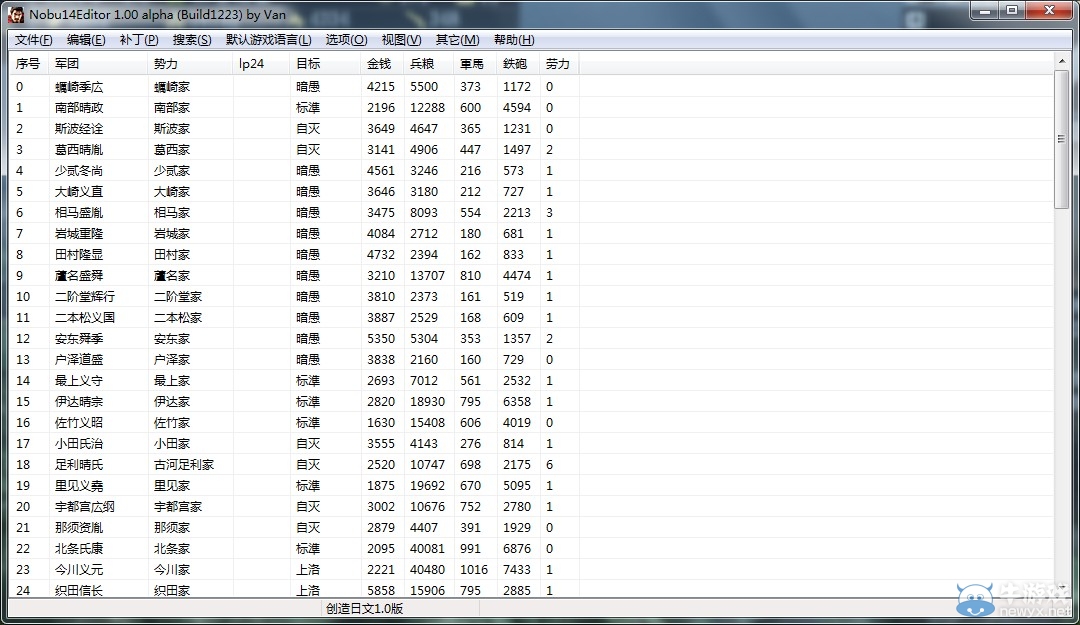Select the 佐竹义昭 legion cell
Screen dimensions: 1080x625
click(79, 423)
